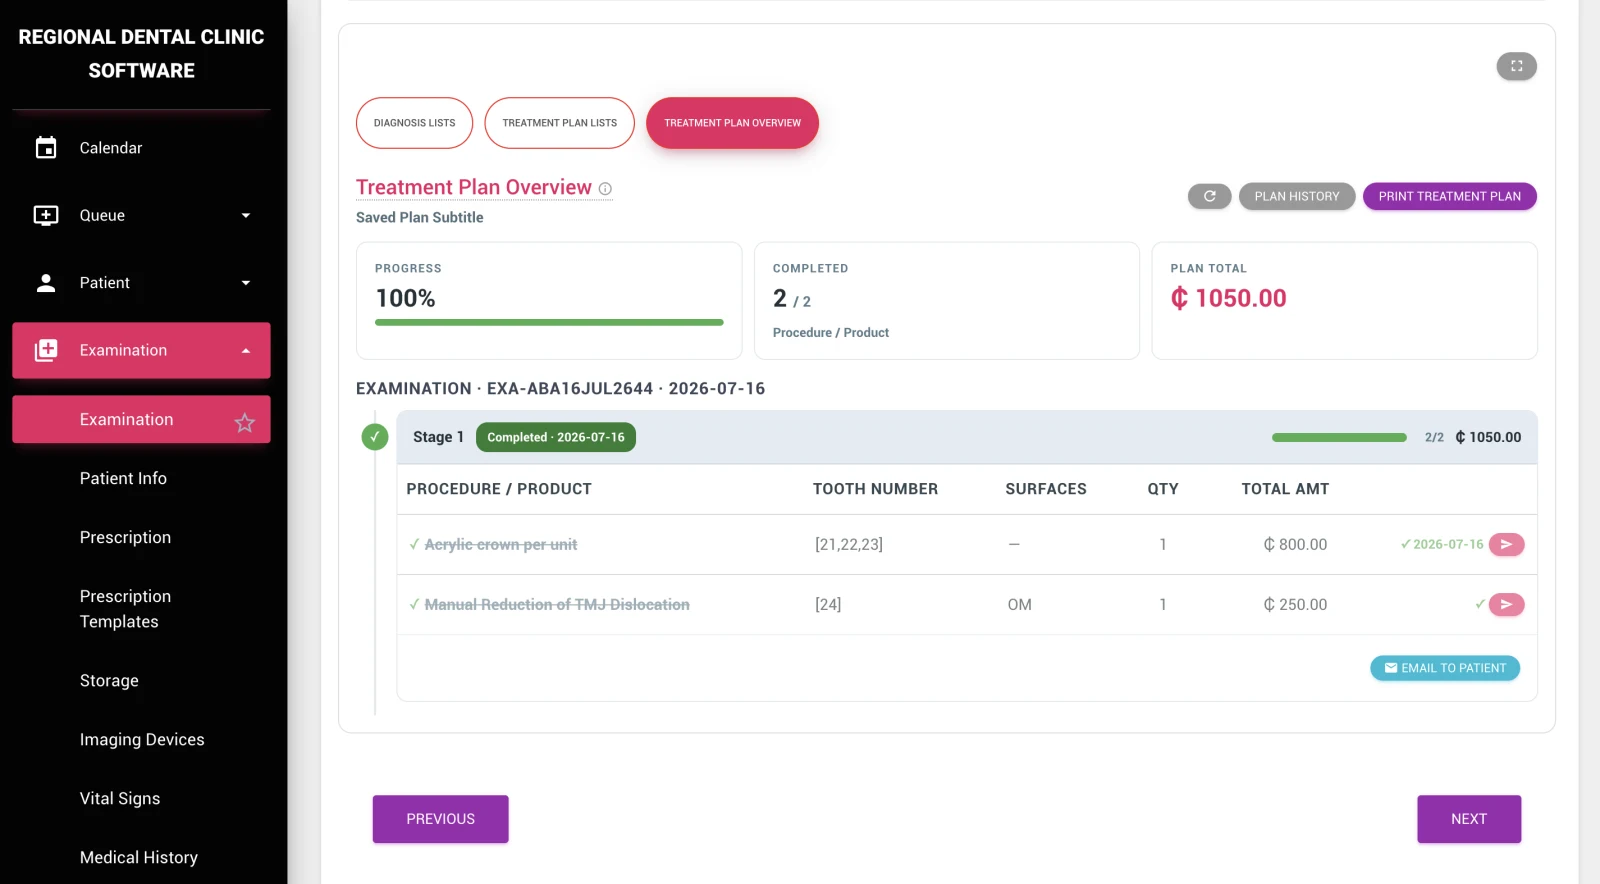Click the Plan Total 1050.00 value
Screen dimensions: 1600x884
(1228, 298)
